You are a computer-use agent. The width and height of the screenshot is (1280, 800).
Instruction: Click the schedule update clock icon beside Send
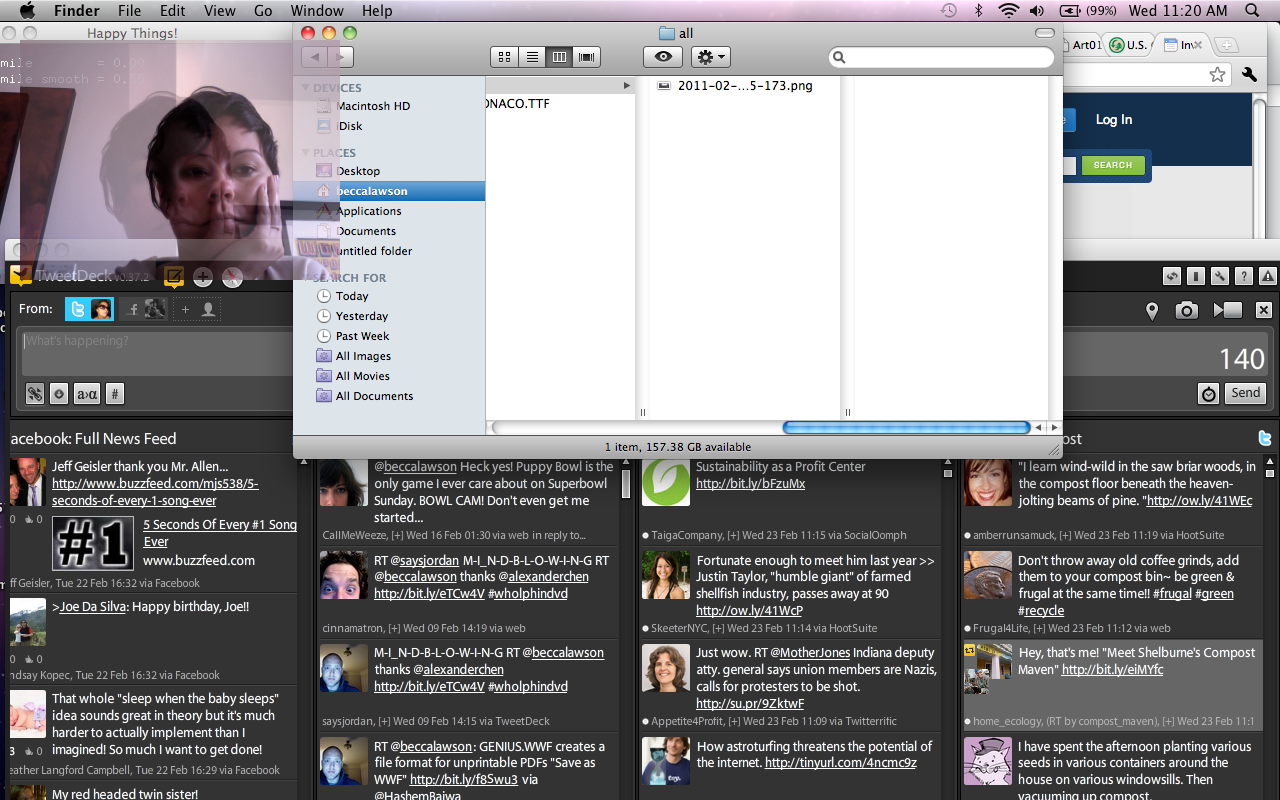click(x=1208, y=394)
